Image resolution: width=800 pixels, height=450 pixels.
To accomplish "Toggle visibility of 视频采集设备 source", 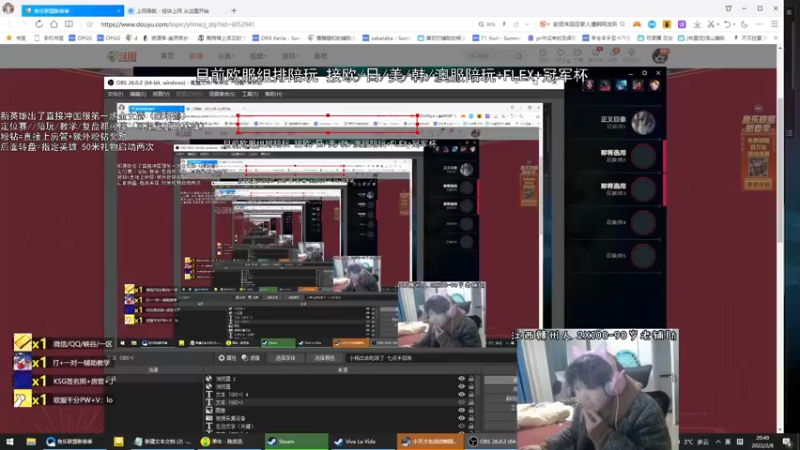I will pyautogui.click(x=461, y=418).
